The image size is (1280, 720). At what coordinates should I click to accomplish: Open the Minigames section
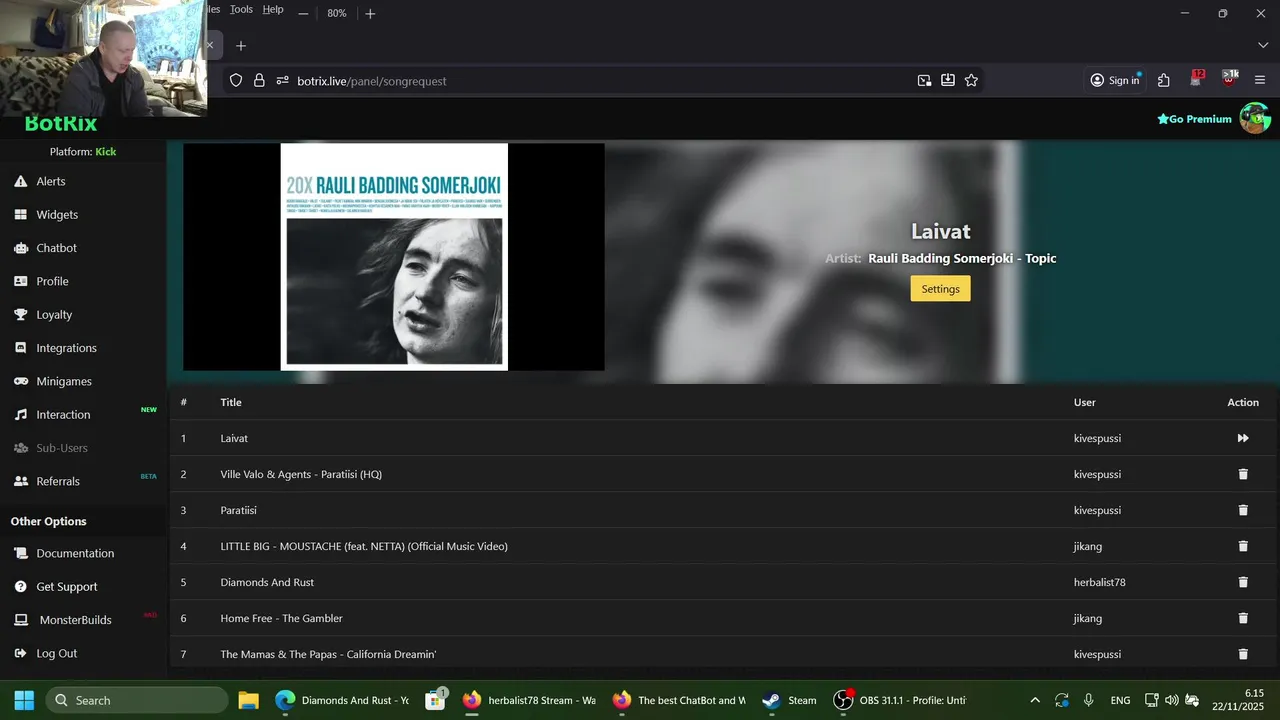click(x=64, y=381)
